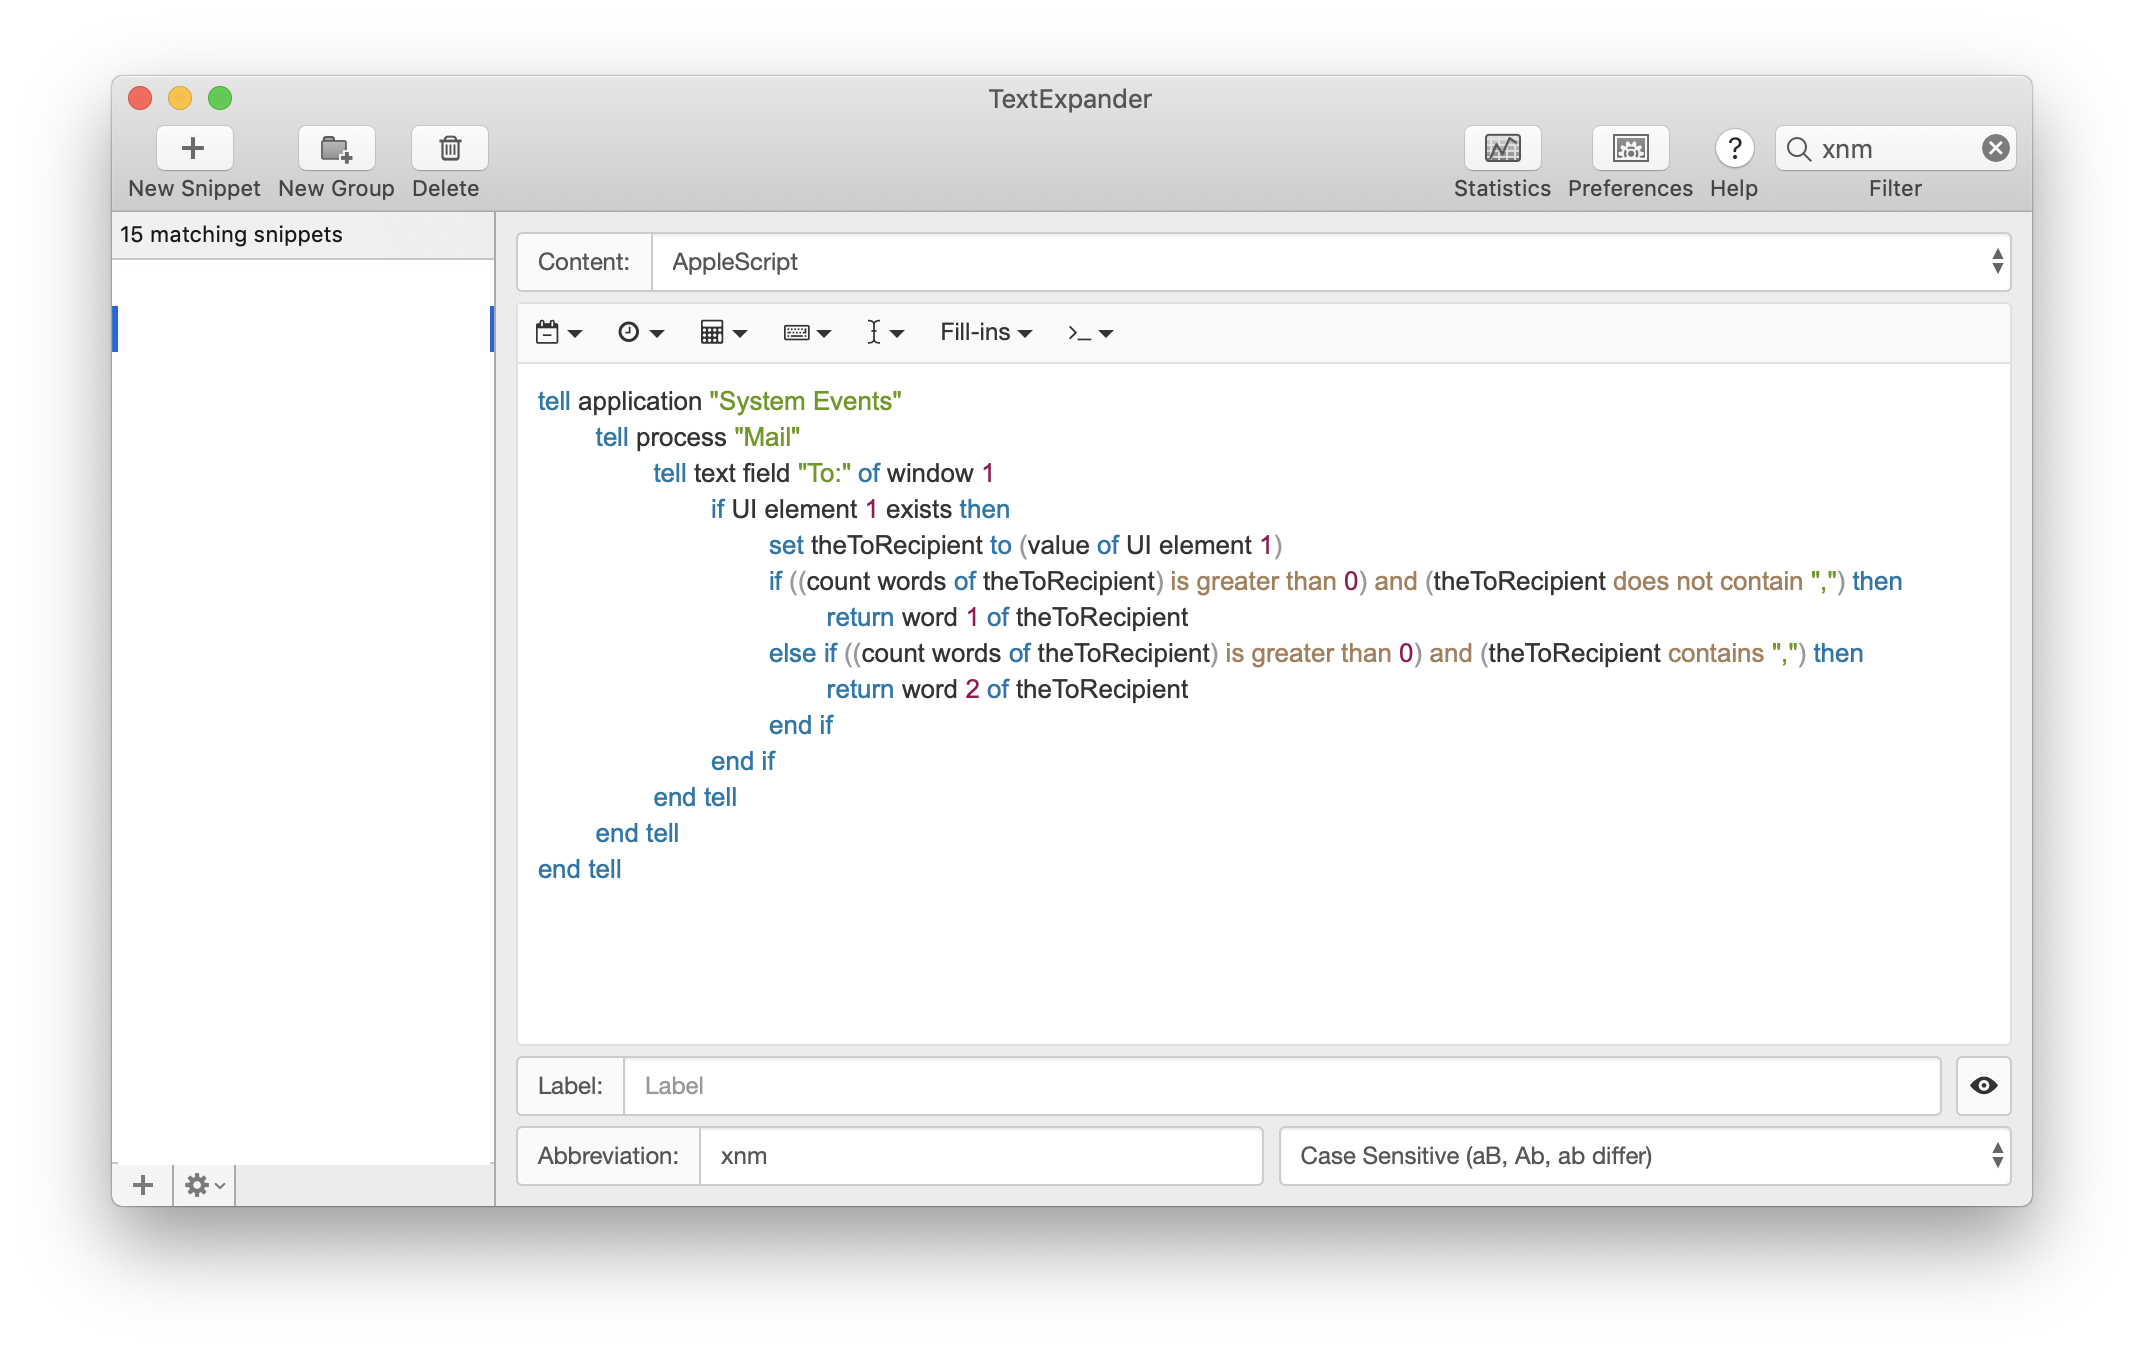Image resolution: width=2144 pixels, height=1354 pixels.
Task: Open the Content type AppleScript dropdown
Action: 1330,262
